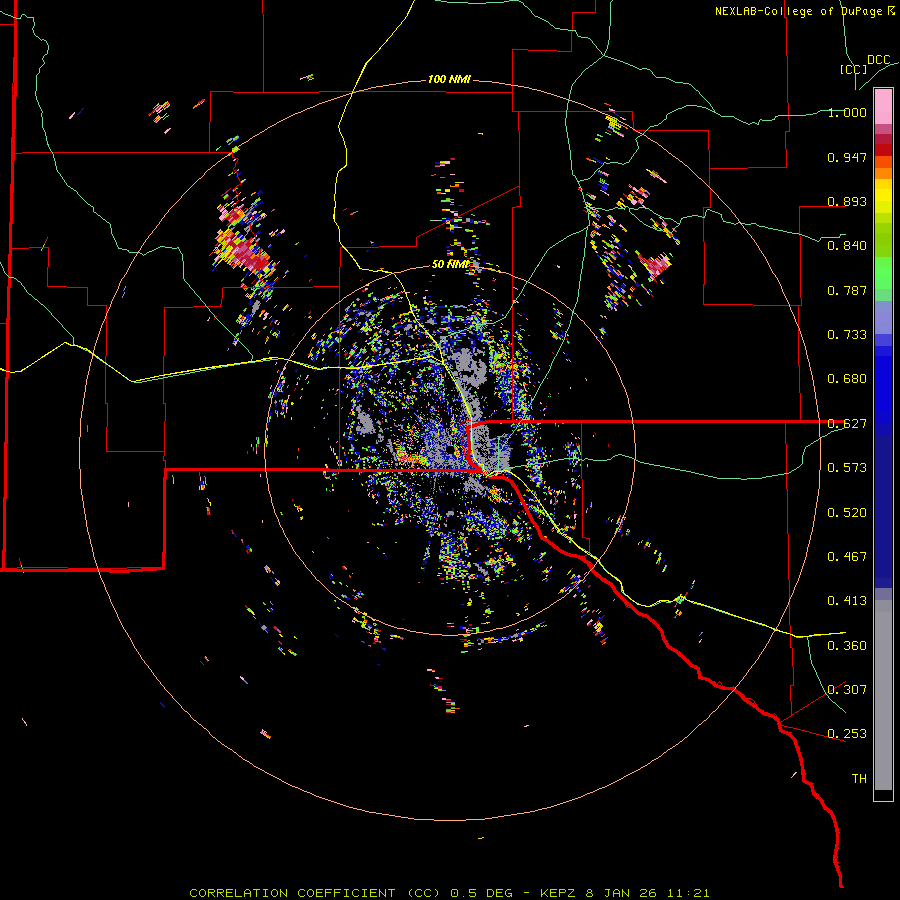900x900 pixels.
Task: Click the 0.627 scale value
Action: [847, 424]
